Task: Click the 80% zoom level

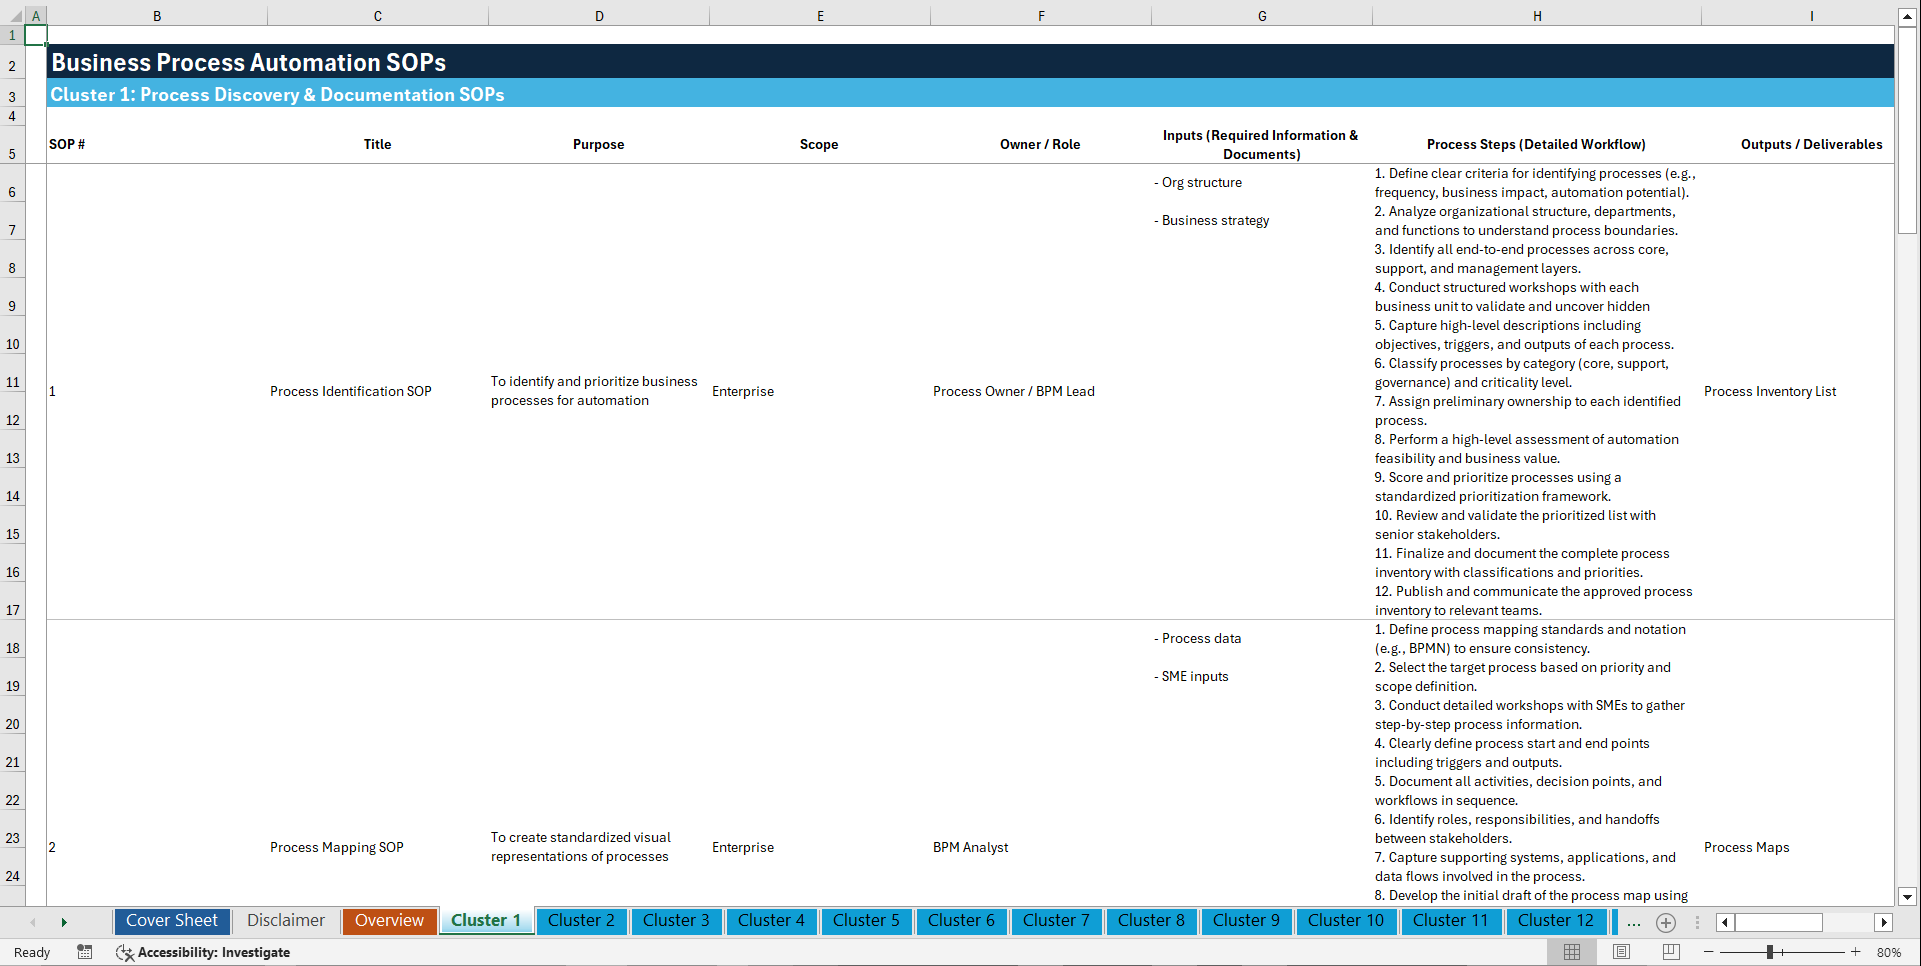Action: click(1889, 952)
